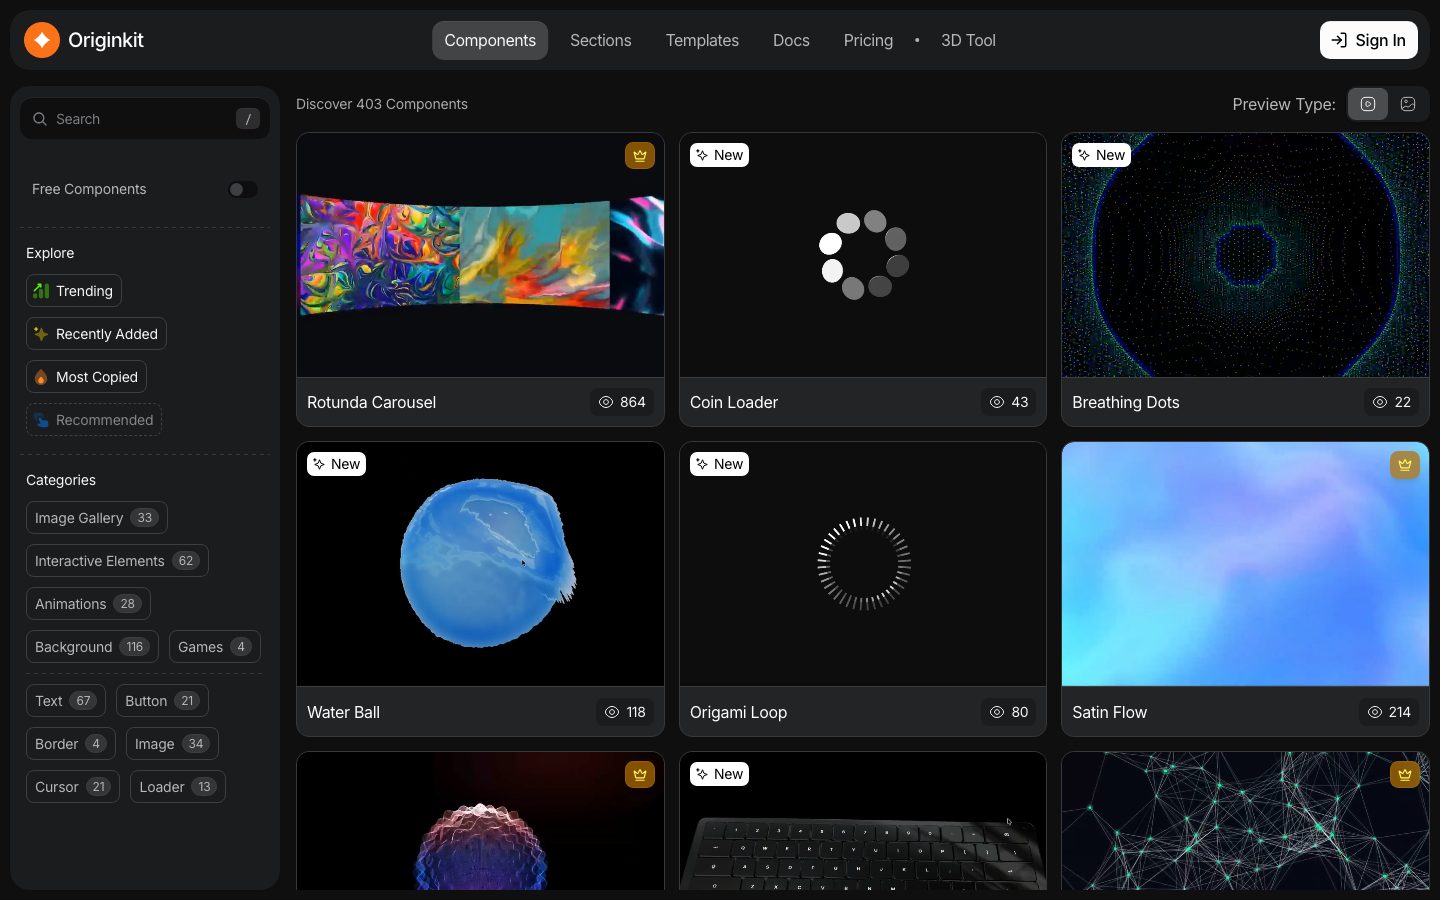
Task: Open the 3D Tool link
Action: 968,40
